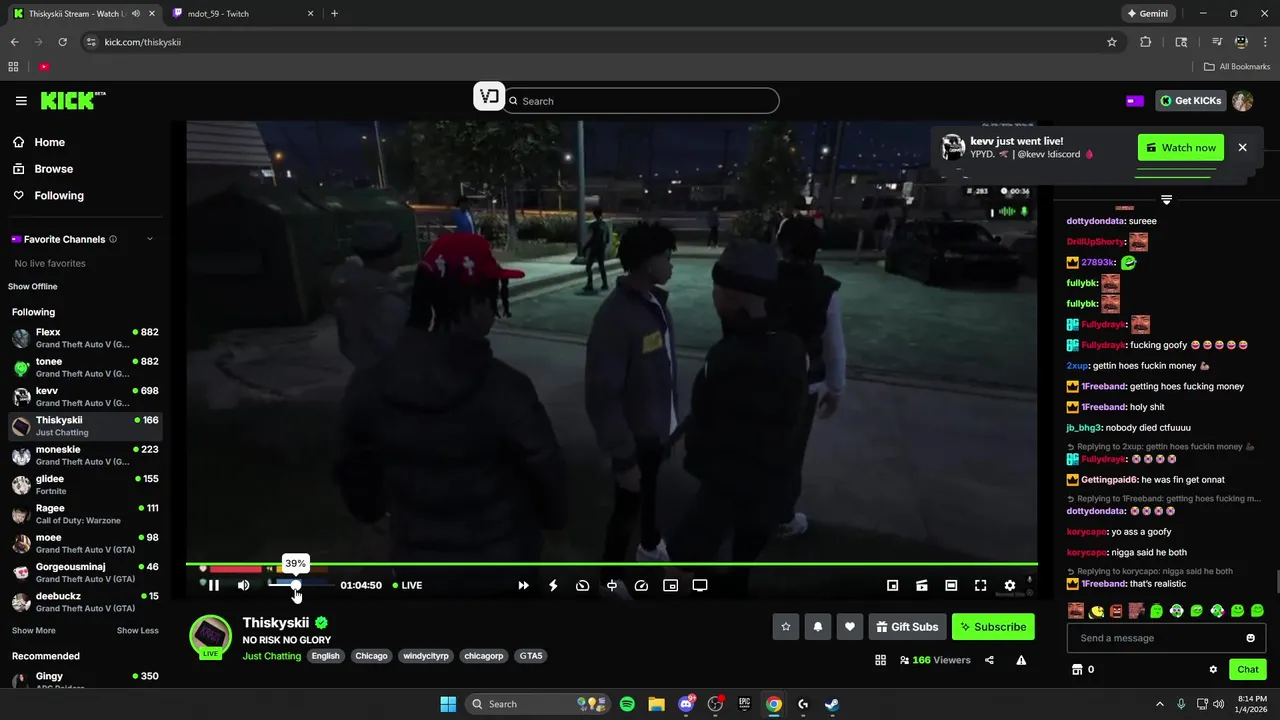Pause the Thiskyskii stream
This screenshot has width=1280, height=720.
pos(213,585)
